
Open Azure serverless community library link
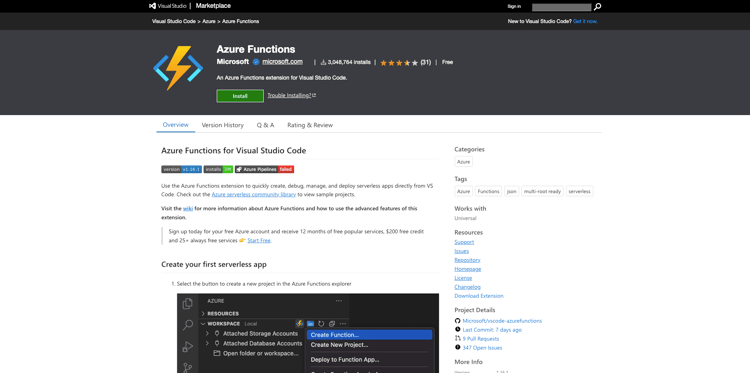pyautogui.click(x=254, y=195)
